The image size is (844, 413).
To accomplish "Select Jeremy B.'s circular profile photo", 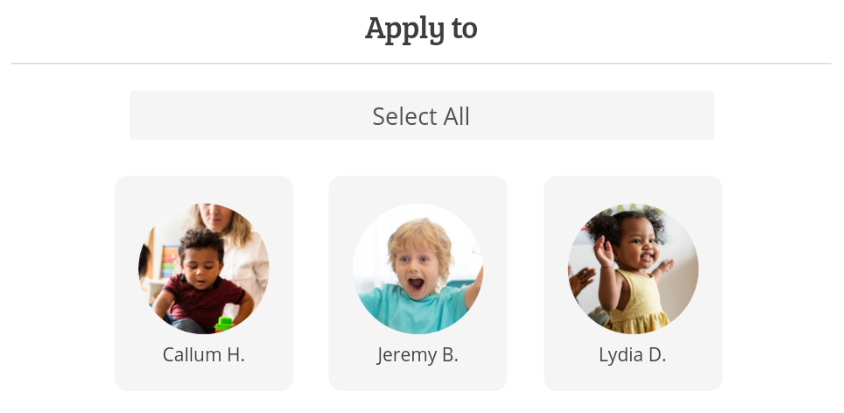I will (417, 268).
